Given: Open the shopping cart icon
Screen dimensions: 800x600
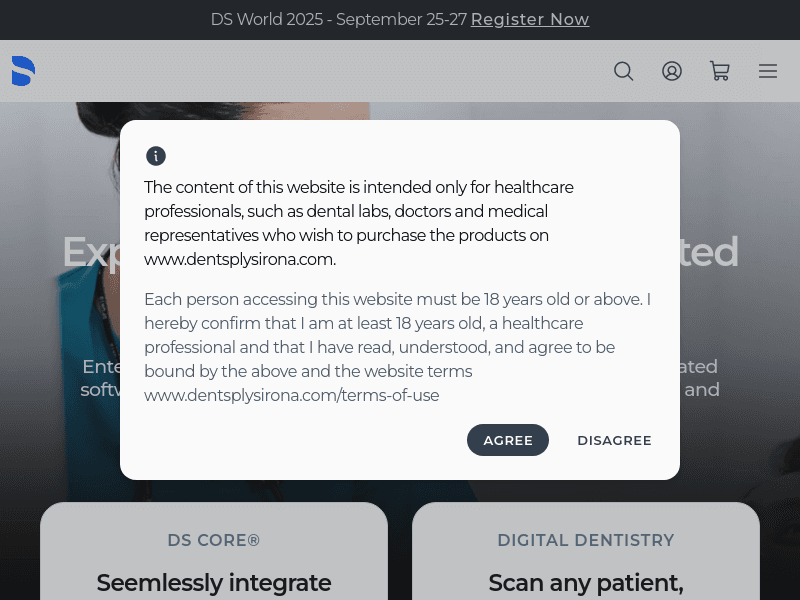Looking at the screenshot, I should click(x=720, y=71).
